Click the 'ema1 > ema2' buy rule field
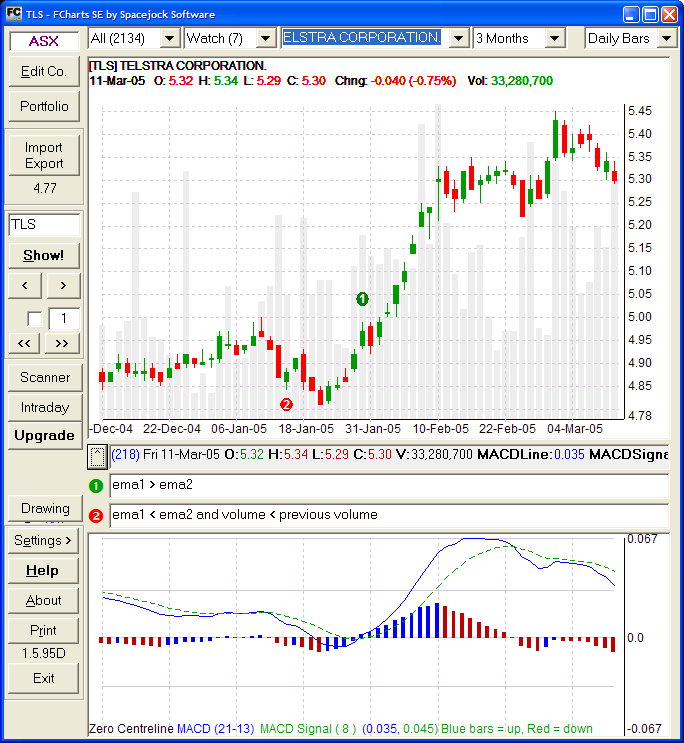 point(389,485)
